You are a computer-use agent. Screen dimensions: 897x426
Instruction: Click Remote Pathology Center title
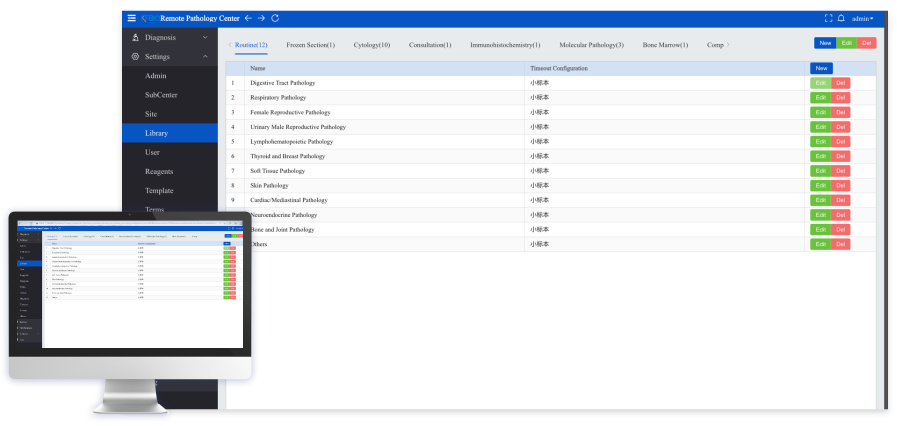click(200, 18)
